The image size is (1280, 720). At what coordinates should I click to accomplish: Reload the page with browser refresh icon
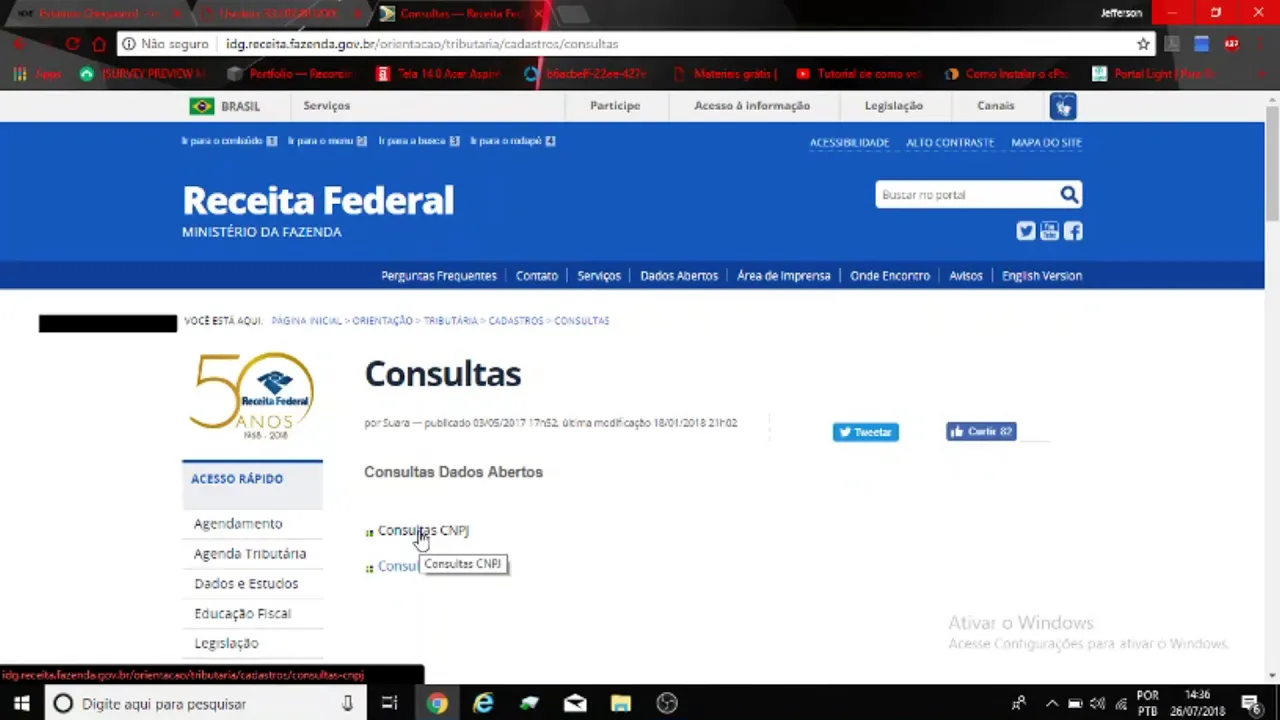coord(72,44)
